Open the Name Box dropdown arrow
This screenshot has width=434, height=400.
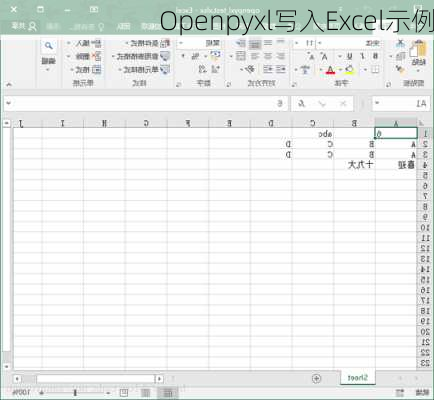377,103
